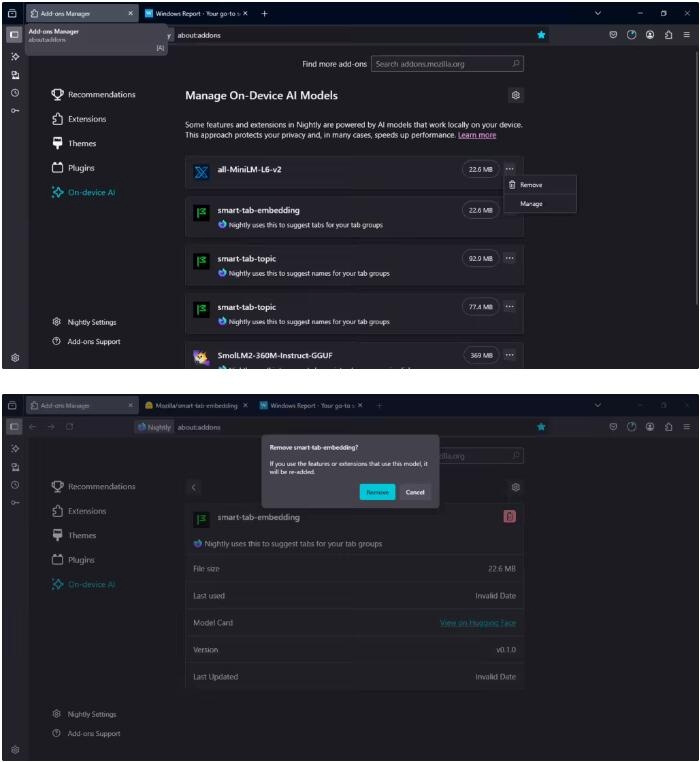Open Pocket icon in top window toolbar
The image size is (700, 762).
point(613,35)
